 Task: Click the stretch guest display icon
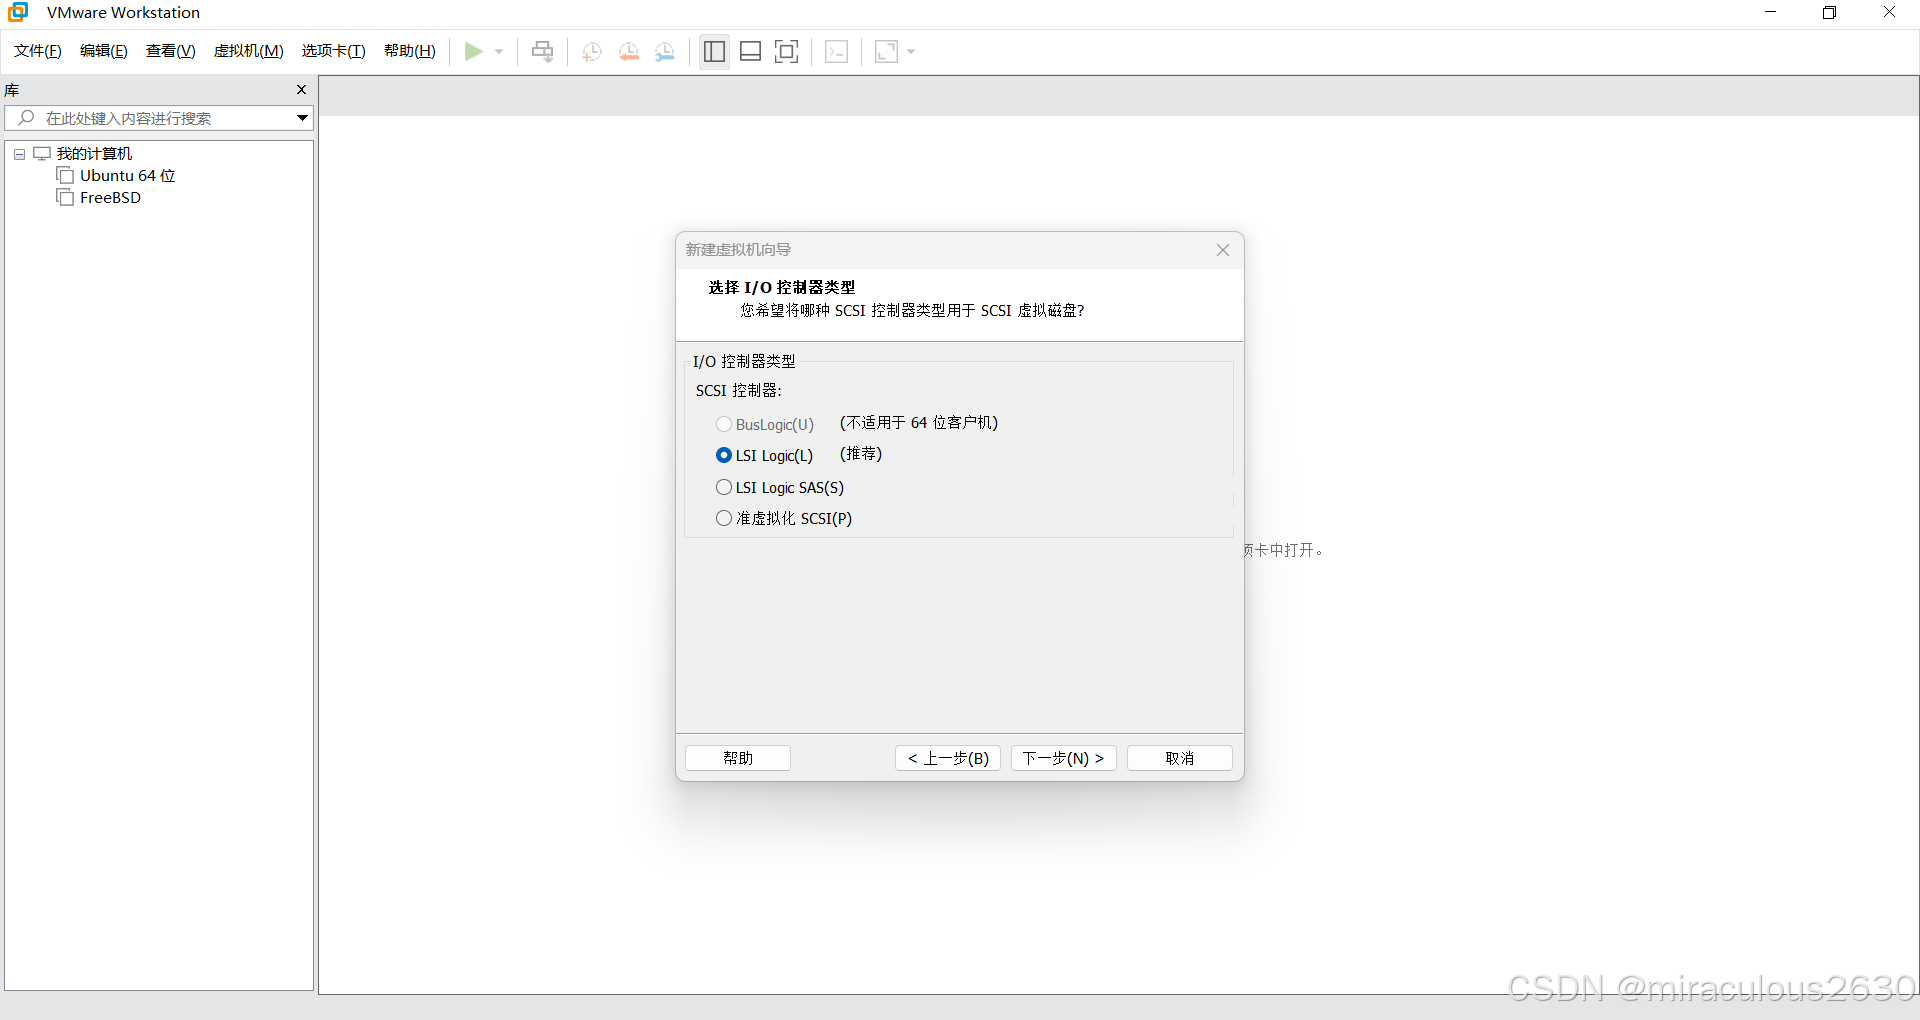(886, 51)
